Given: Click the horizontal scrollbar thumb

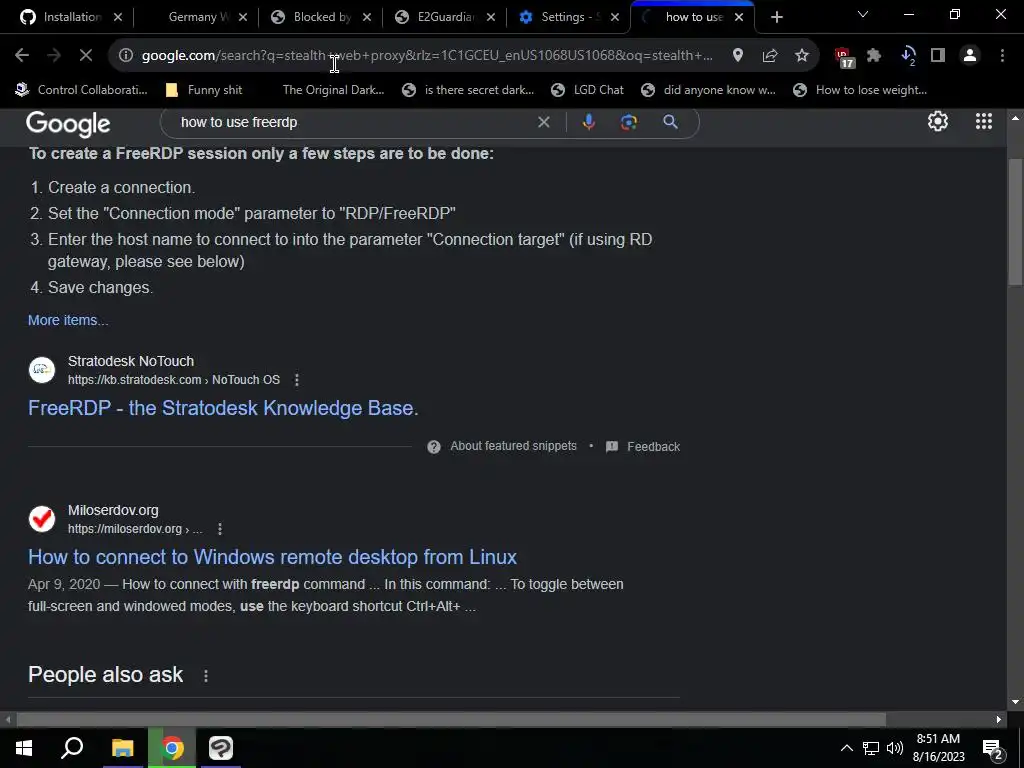Looking at the screenshot, I should point(451,719).
